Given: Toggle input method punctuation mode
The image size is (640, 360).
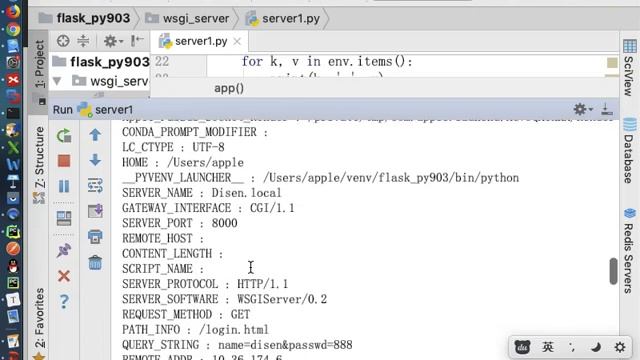Looking at the screenshot, I should 571,347.
